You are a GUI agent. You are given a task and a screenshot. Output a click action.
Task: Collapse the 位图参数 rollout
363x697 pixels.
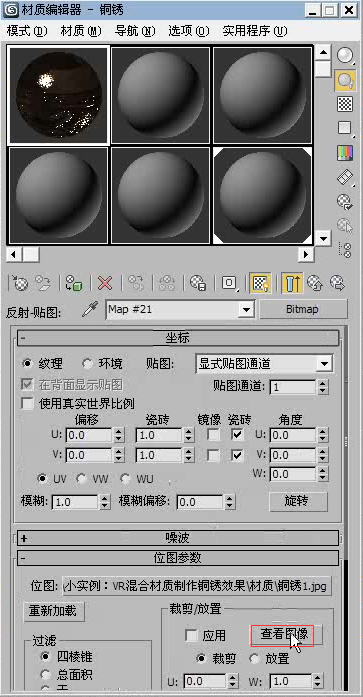point(178,558)
